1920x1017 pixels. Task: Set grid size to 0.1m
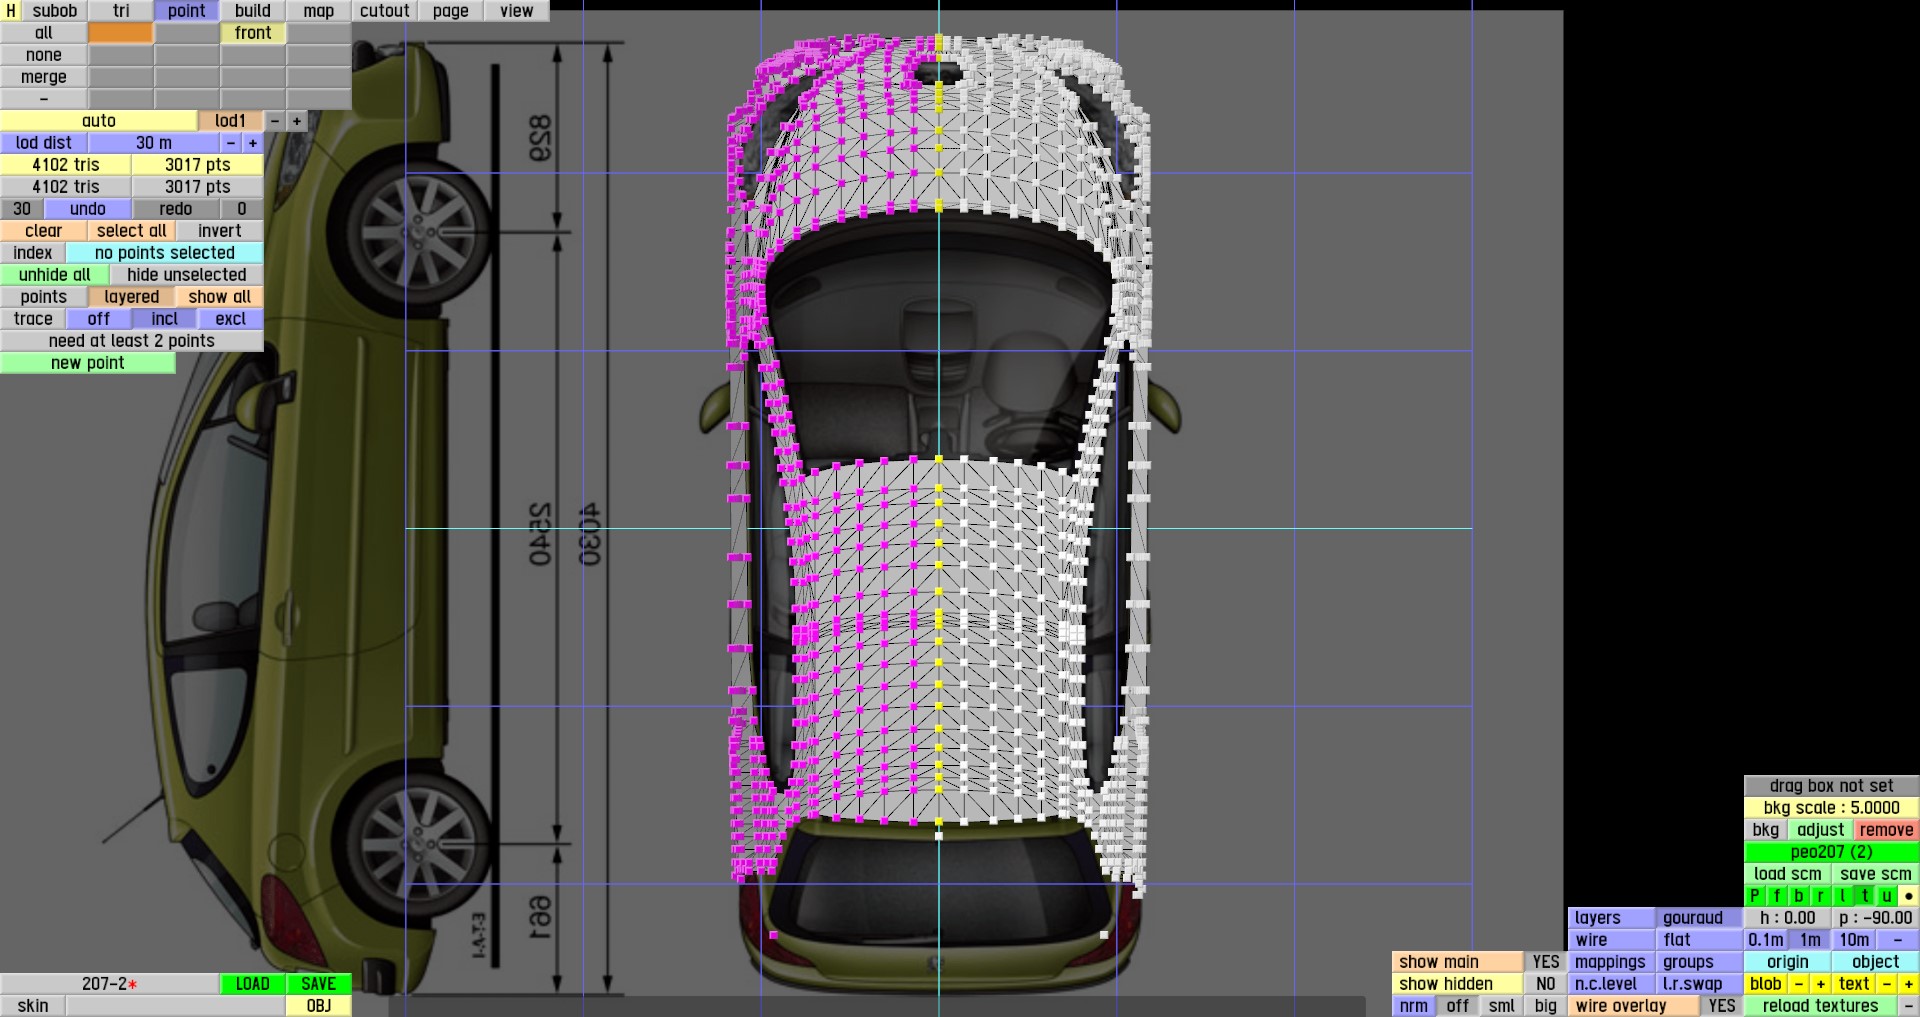[1766, 940]
